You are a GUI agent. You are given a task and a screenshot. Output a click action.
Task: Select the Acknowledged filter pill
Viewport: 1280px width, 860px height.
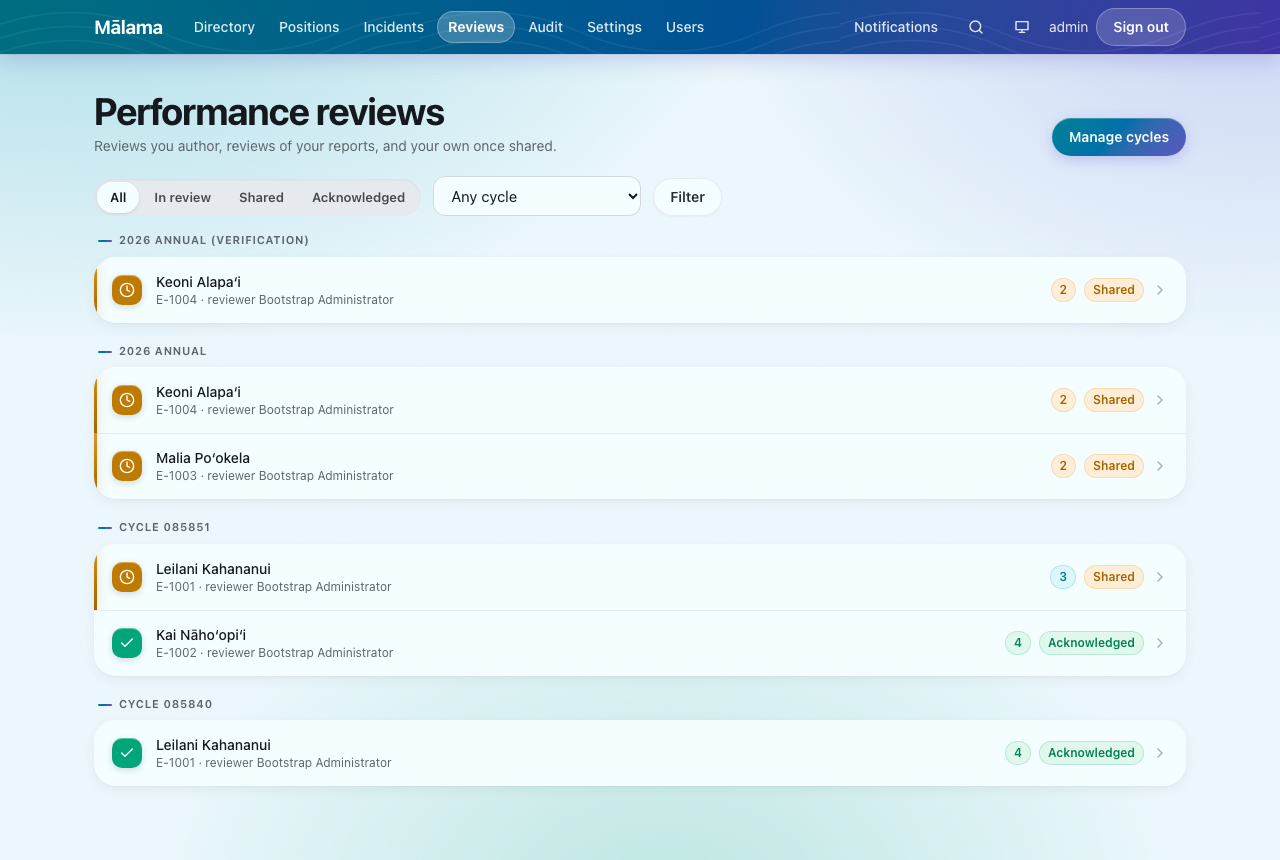pos(358,197)
